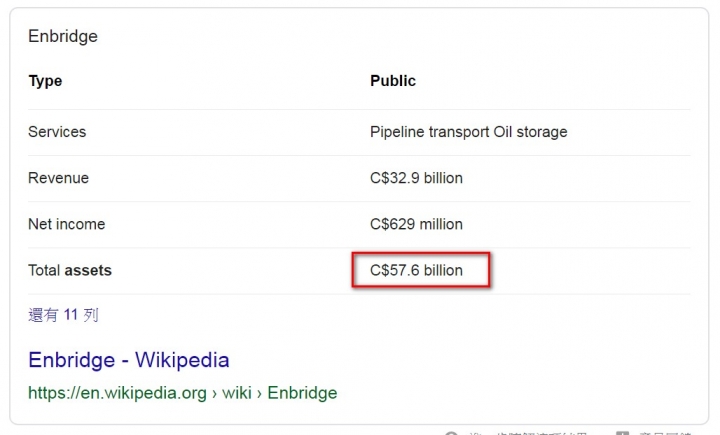Click 'Pipeline transport Oil storage' text

[x=468, y=132]
